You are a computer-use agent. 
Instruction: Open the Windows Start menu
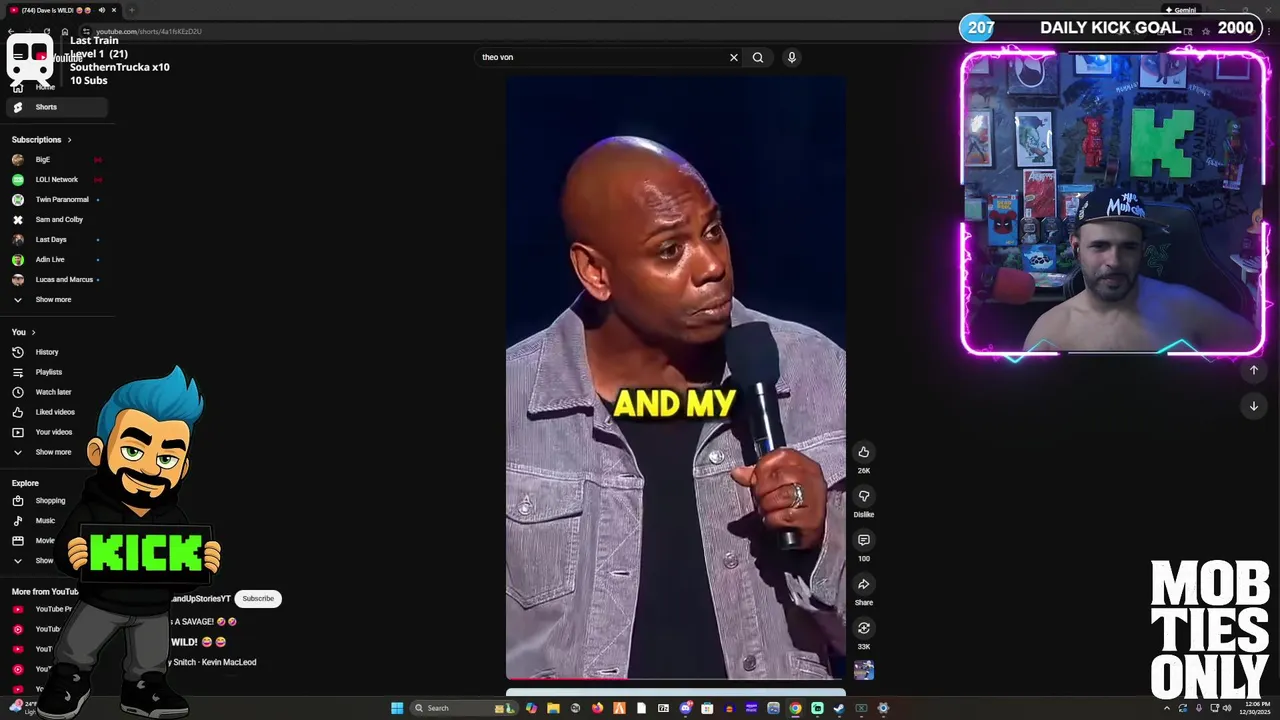tap(397, 708)
